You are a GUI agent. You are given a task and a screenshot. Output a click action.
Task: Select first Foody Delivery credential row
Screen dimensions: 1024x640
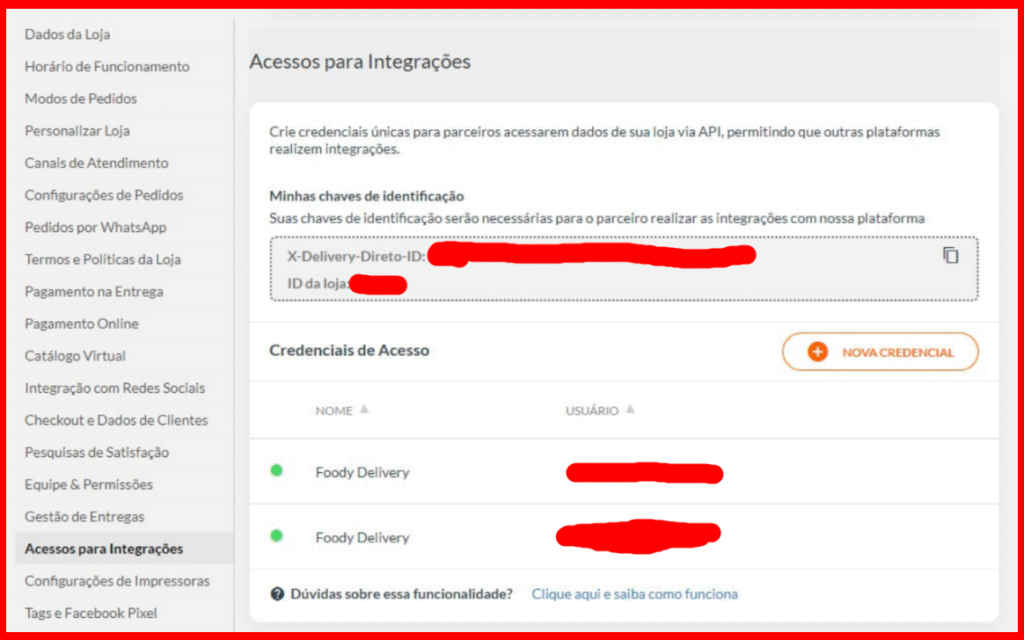click(x=362, y=472)
